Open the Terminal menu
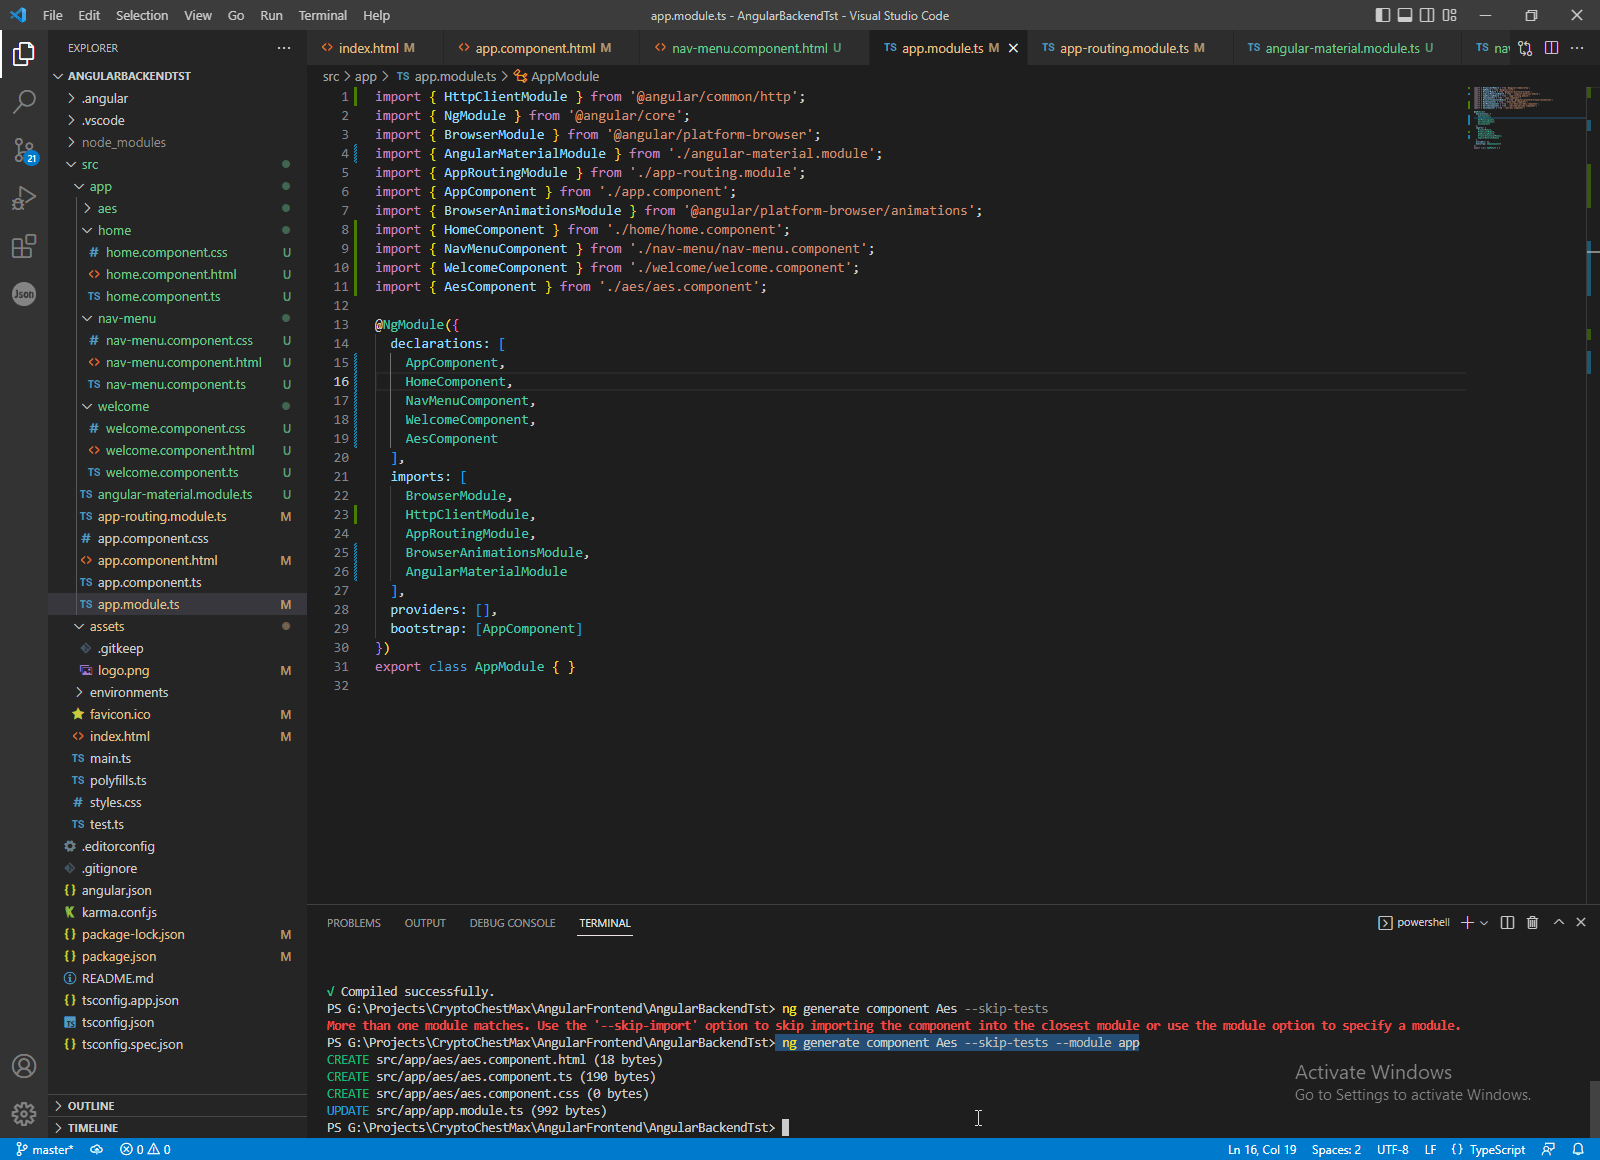This screenshot has width=1600, height=1160. (322, 15)
